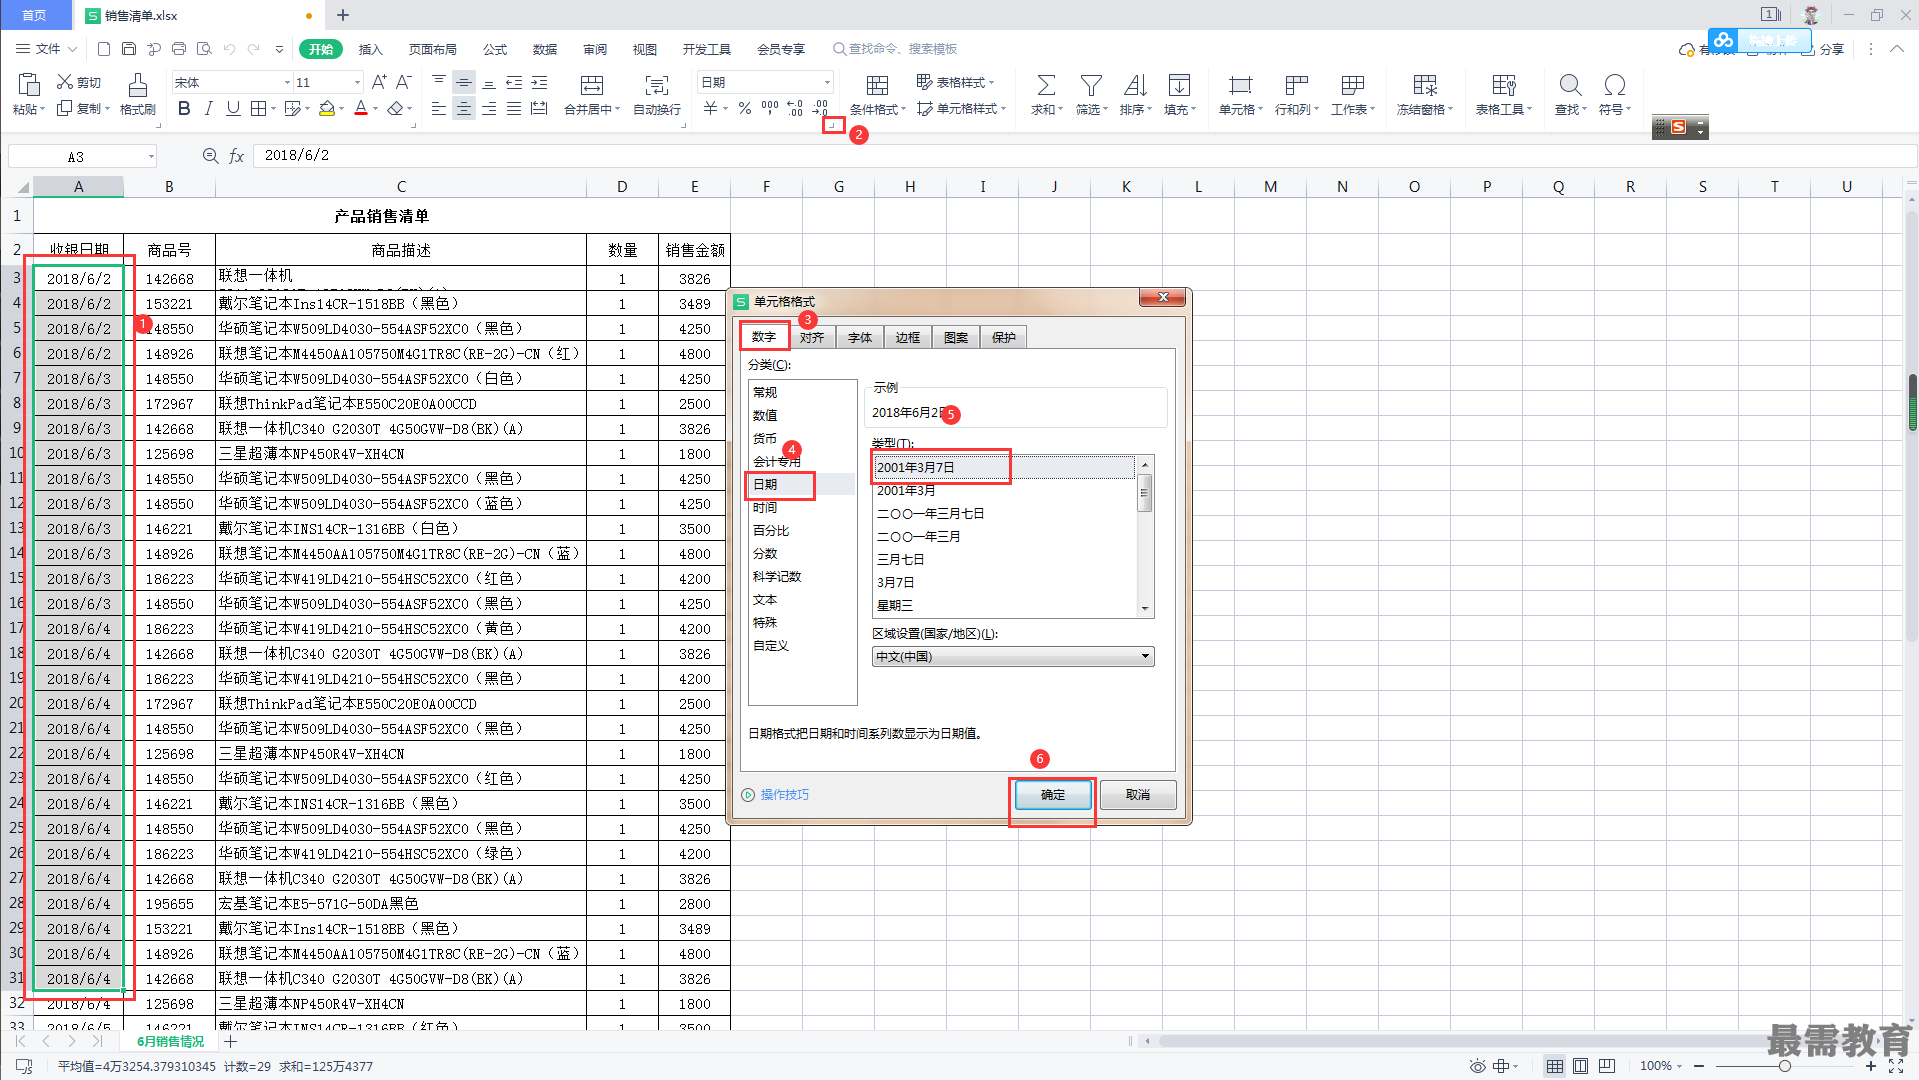Toggle Bold formatting
The image size is (1919, 1080).
(184, 108)
